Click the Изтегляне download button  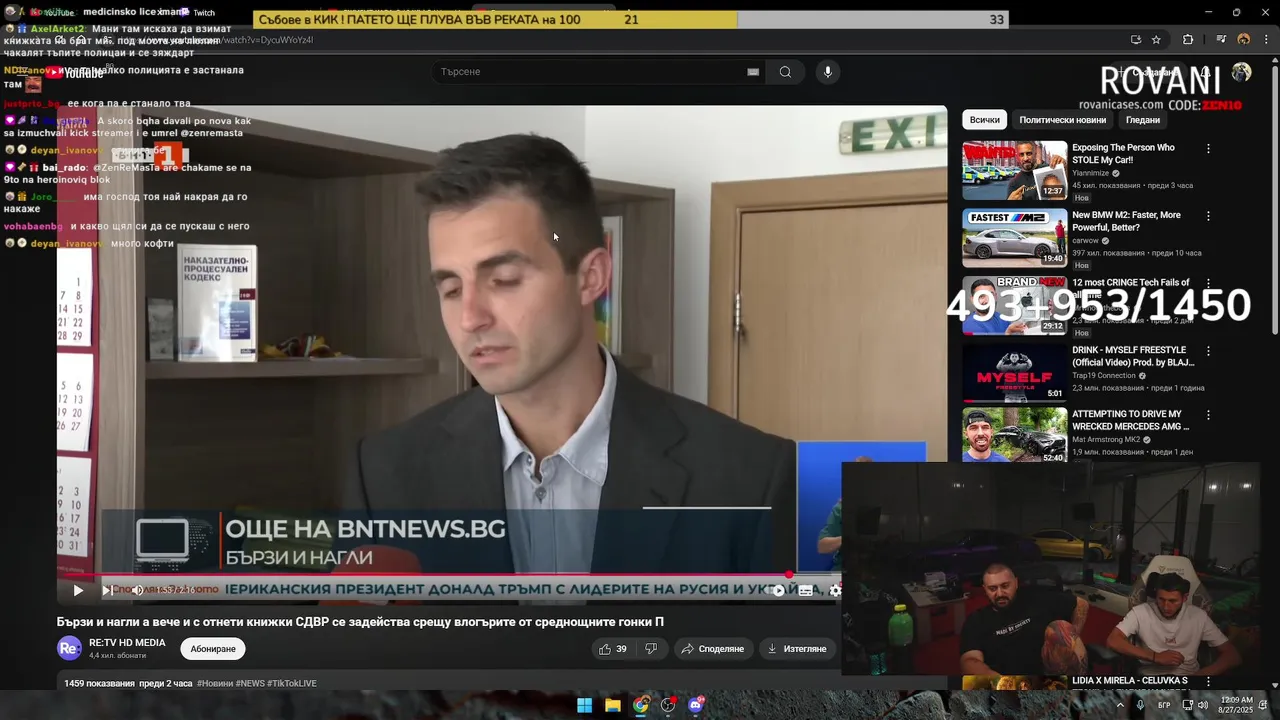coord(797,649)
